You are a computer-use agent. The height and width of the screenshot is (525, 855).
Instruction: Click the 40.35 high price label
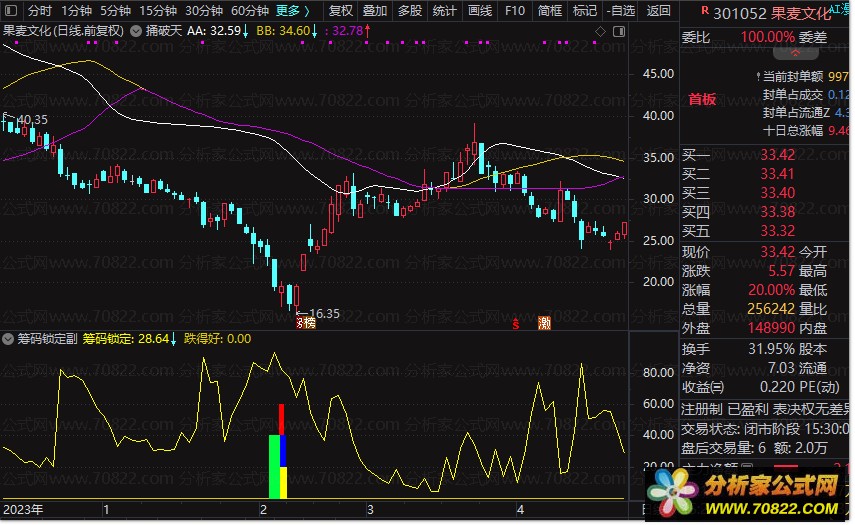point(33,119)
